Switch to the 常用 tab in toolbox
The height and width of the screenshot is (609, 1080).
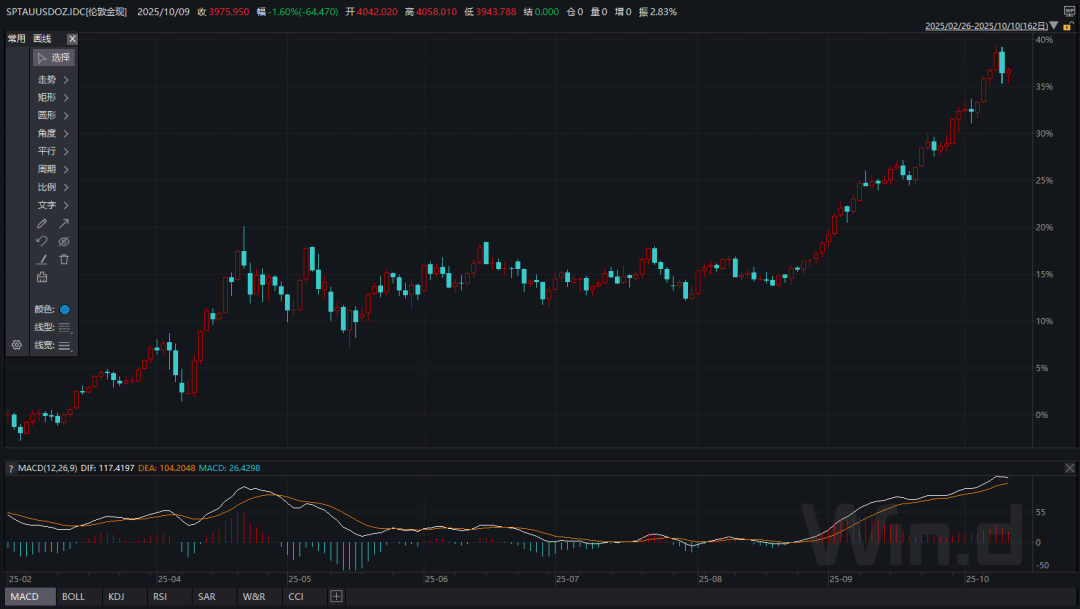(x=17, y=38)
